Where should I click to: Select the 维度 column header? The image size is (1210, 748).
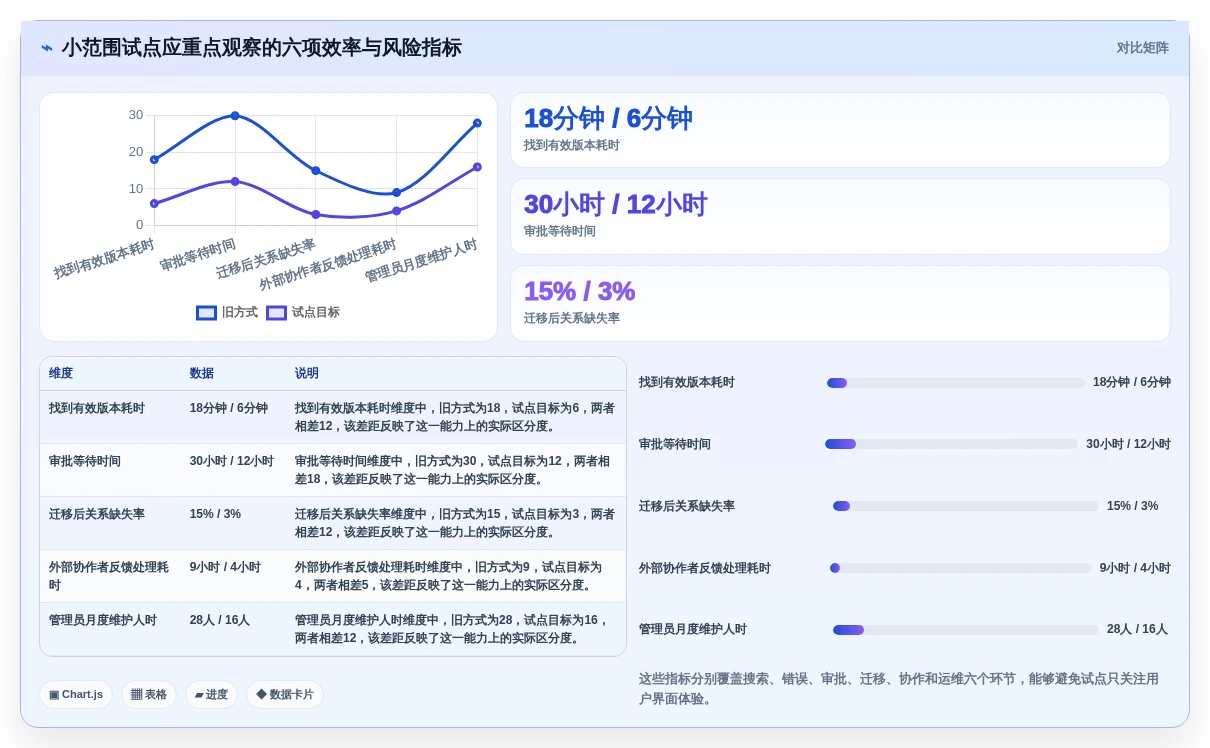tap(61, 373)
